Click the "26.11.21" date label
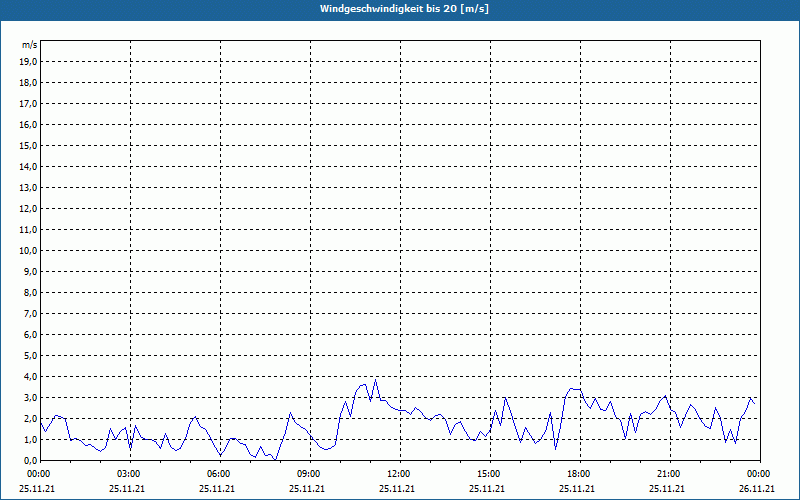This screenshot has width=800, height=500. click(x=757, y=488)
